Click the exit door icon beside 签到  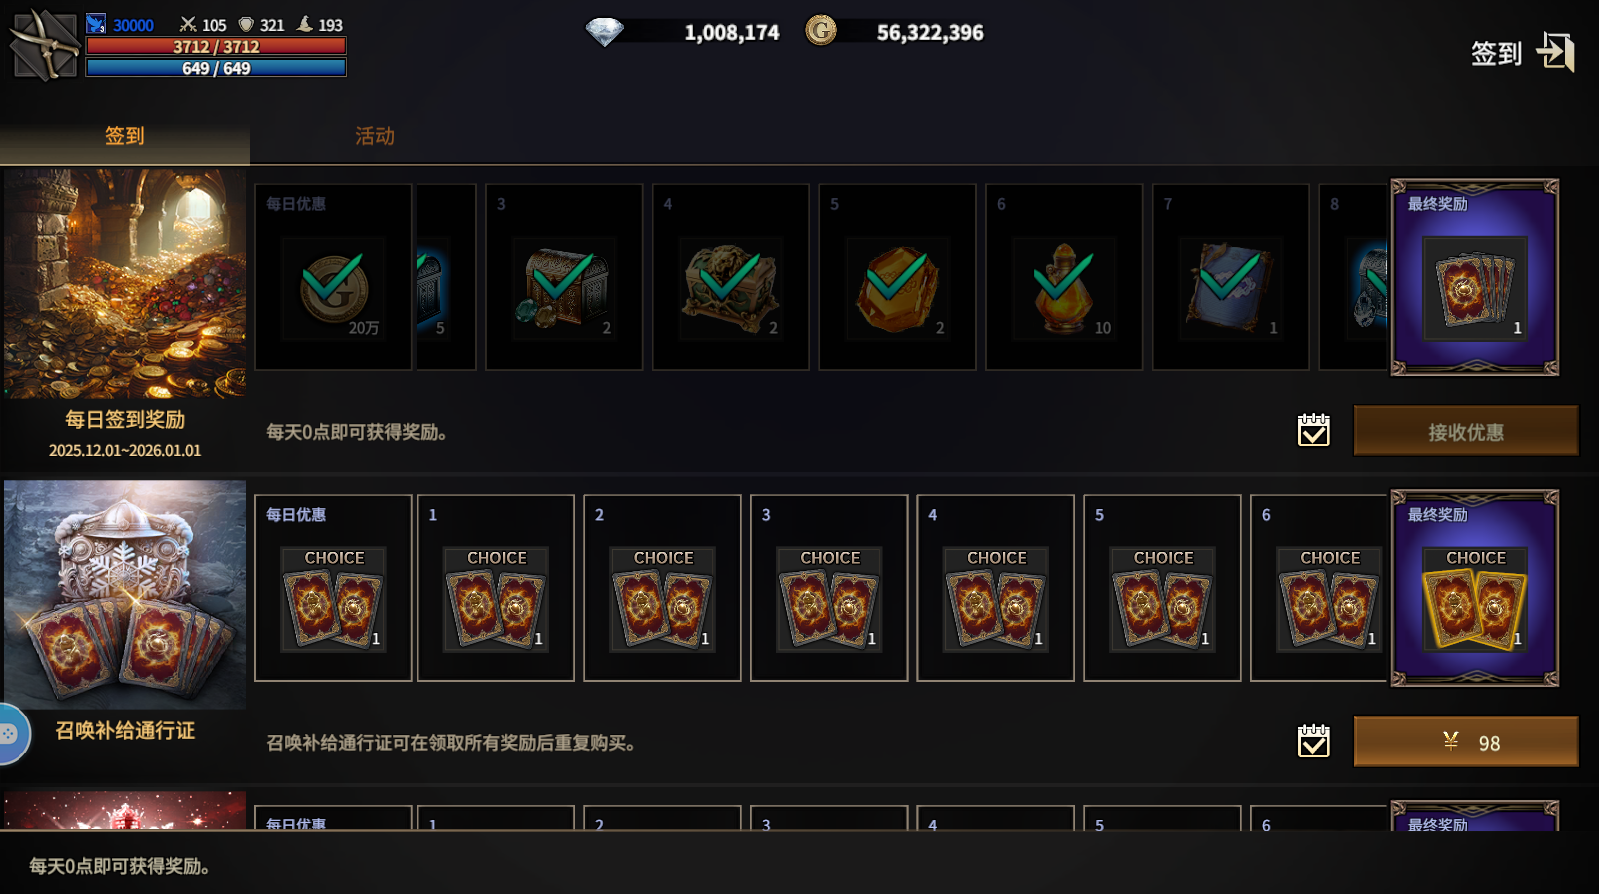pyautogui.click(x=1556, y=51)
